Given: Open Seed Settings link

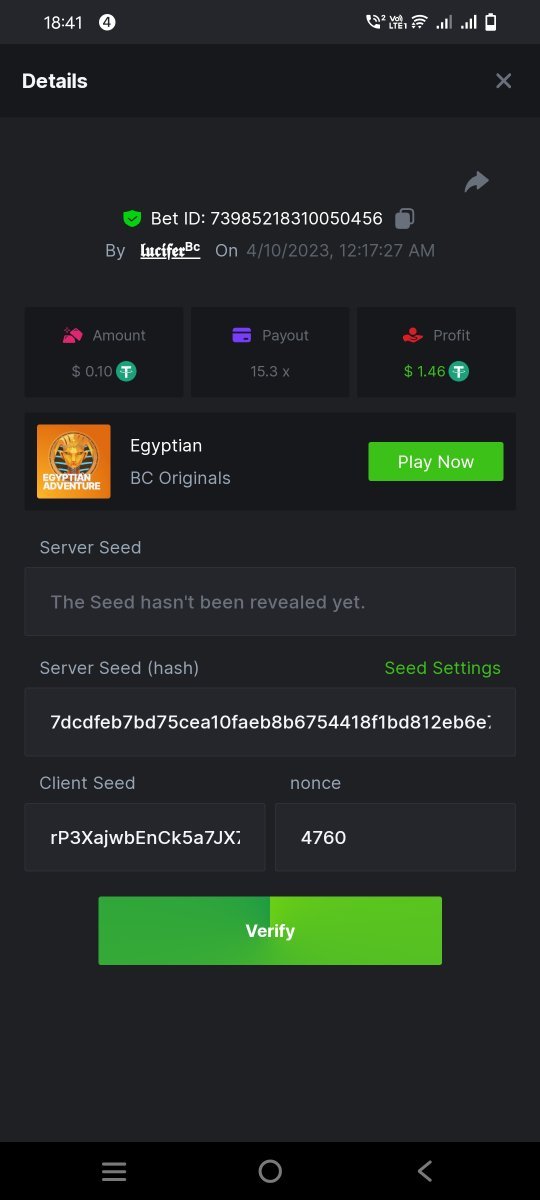Looking at the screenshot, I should tap(443, 668).
